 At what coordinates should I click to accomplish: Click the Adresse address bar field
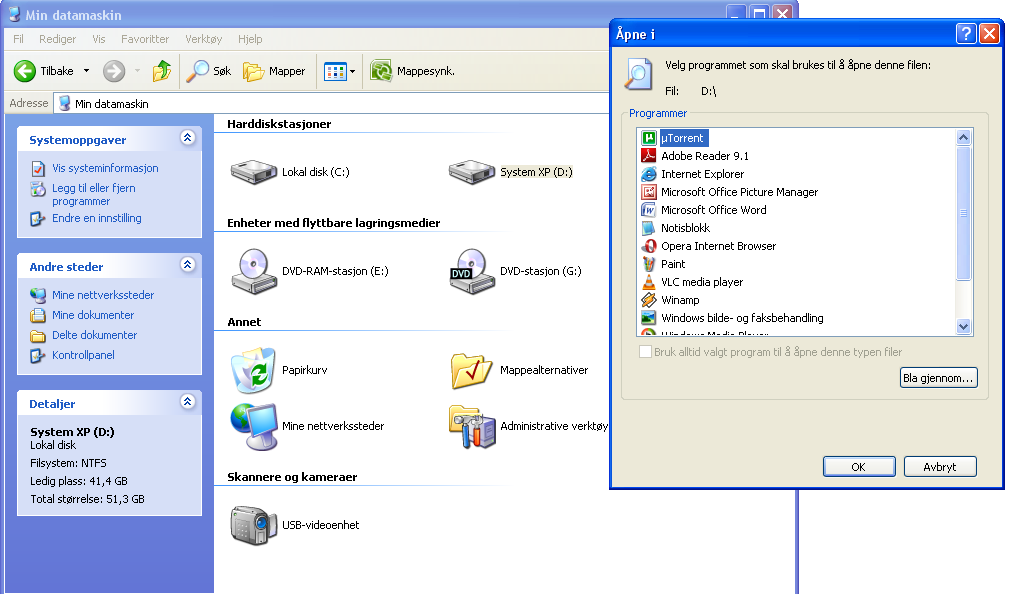coord(330,103)
